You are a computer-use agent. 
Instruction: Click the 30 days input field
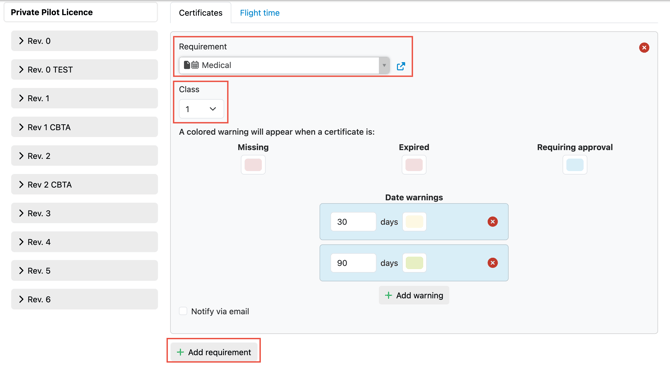coord(353,222)
